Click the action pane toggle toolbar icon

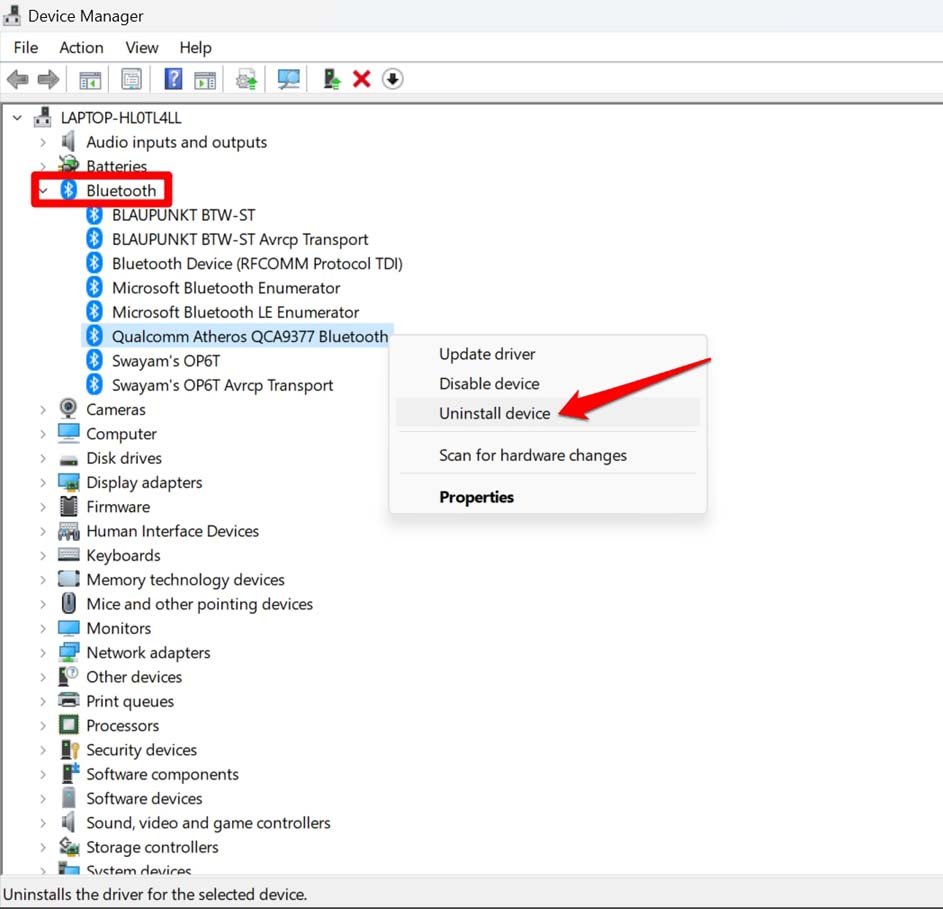pyautogui.click(x=205, y=79)
